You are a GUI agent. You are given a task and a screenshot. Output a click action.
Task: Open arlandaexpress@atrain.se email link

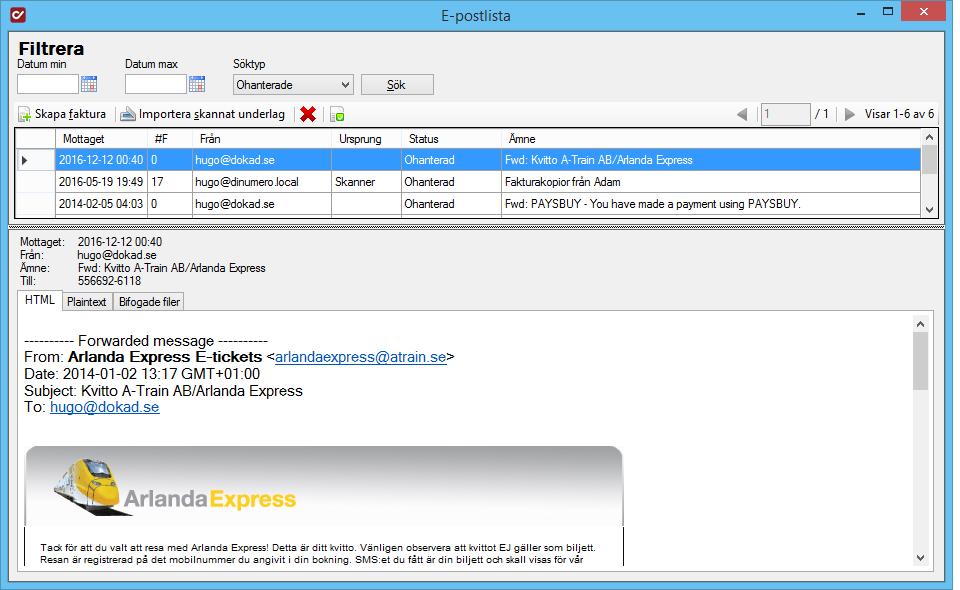click(361, 357)
